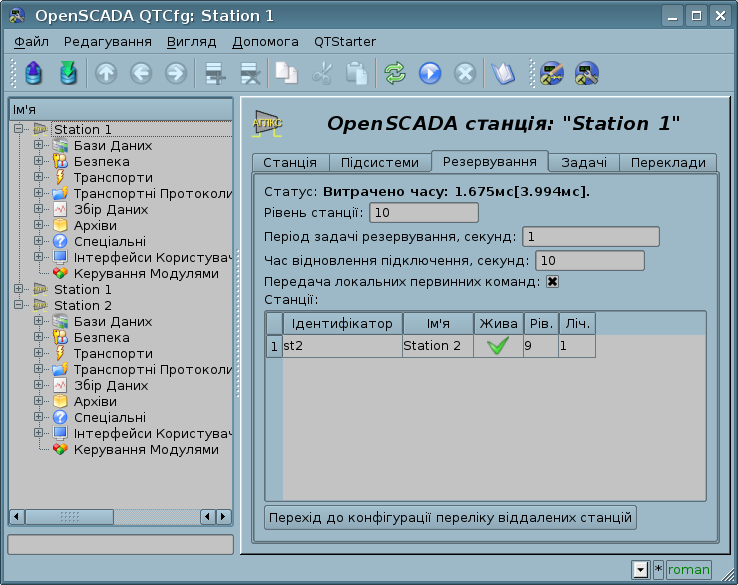Expand 'Бази Даних' under Station 2
This screenshot has height=585, width=738.
pos(39,321)
